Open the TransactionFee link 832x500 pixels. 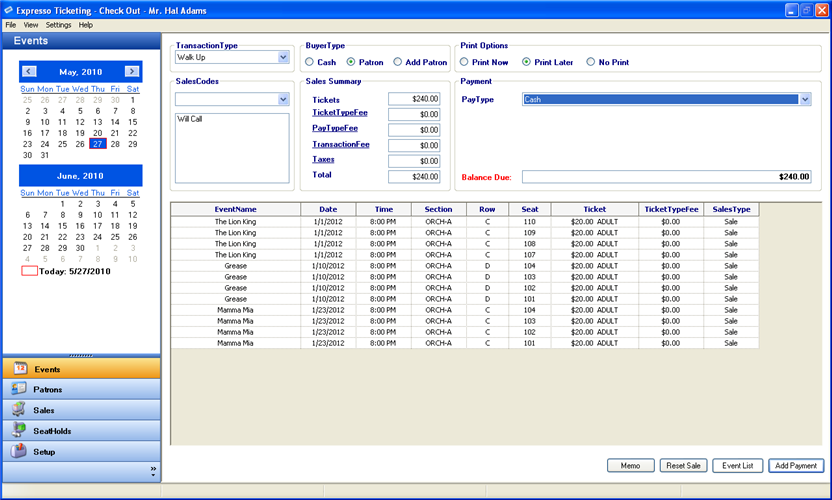click(x=341, y=144)
